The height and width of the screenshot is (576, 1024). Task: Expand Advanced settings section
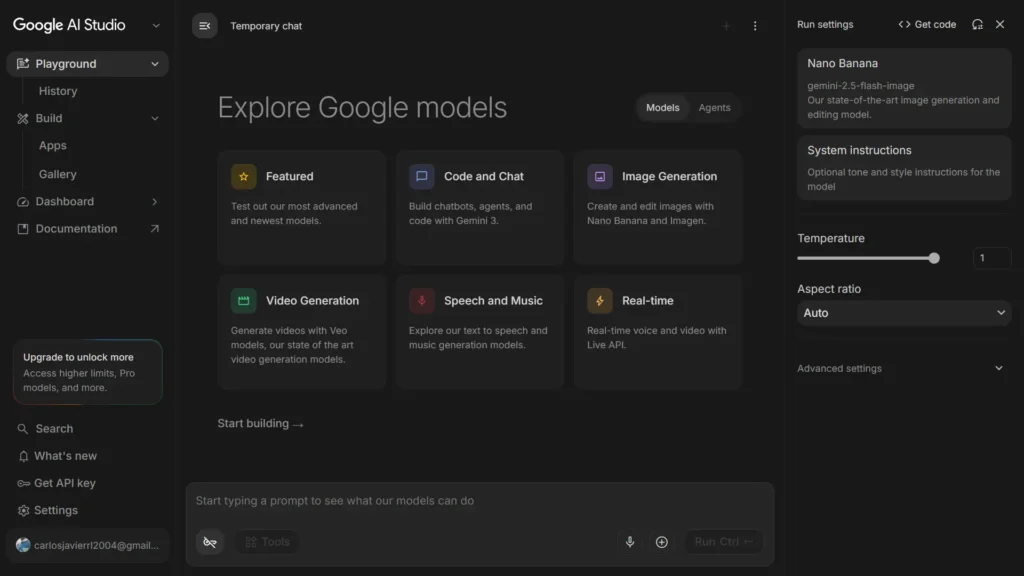pyautogui.click(x=900, y=368)
